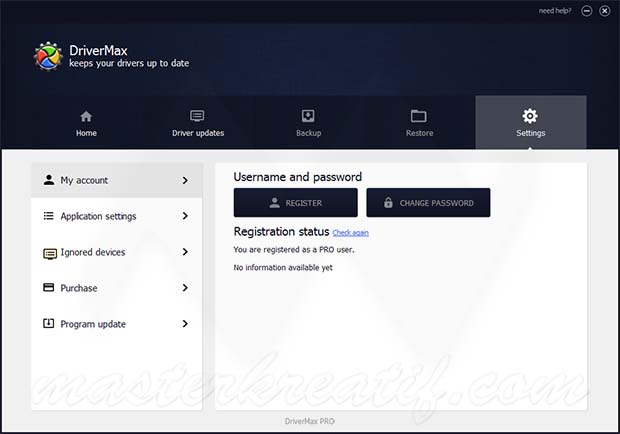Click the 'Registration status' heading
Image resolution: width=620 pixels, height=434 pixels.
click(x=281, y=232)
